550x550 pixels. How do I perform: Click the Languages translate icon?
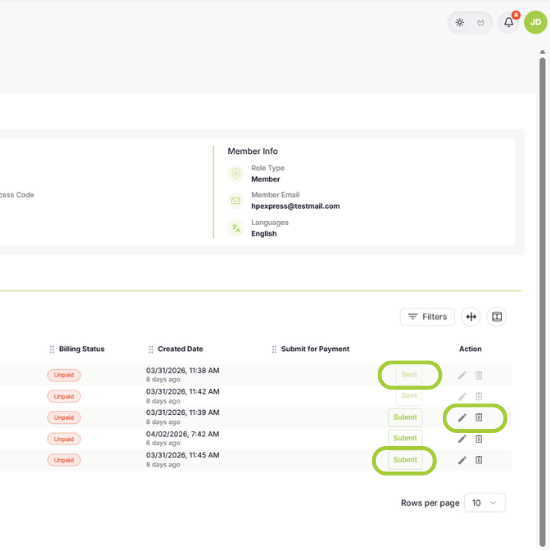[236, 228]
